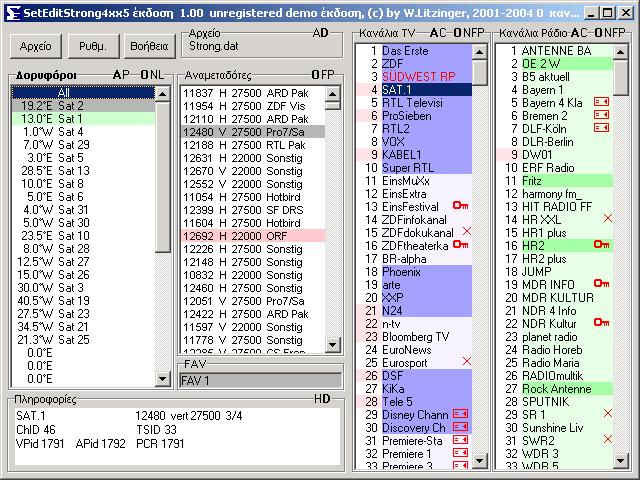Click the key icon beside ZDFtheaterka
This screenshot has width=640, height=480.
coord(461,244)
